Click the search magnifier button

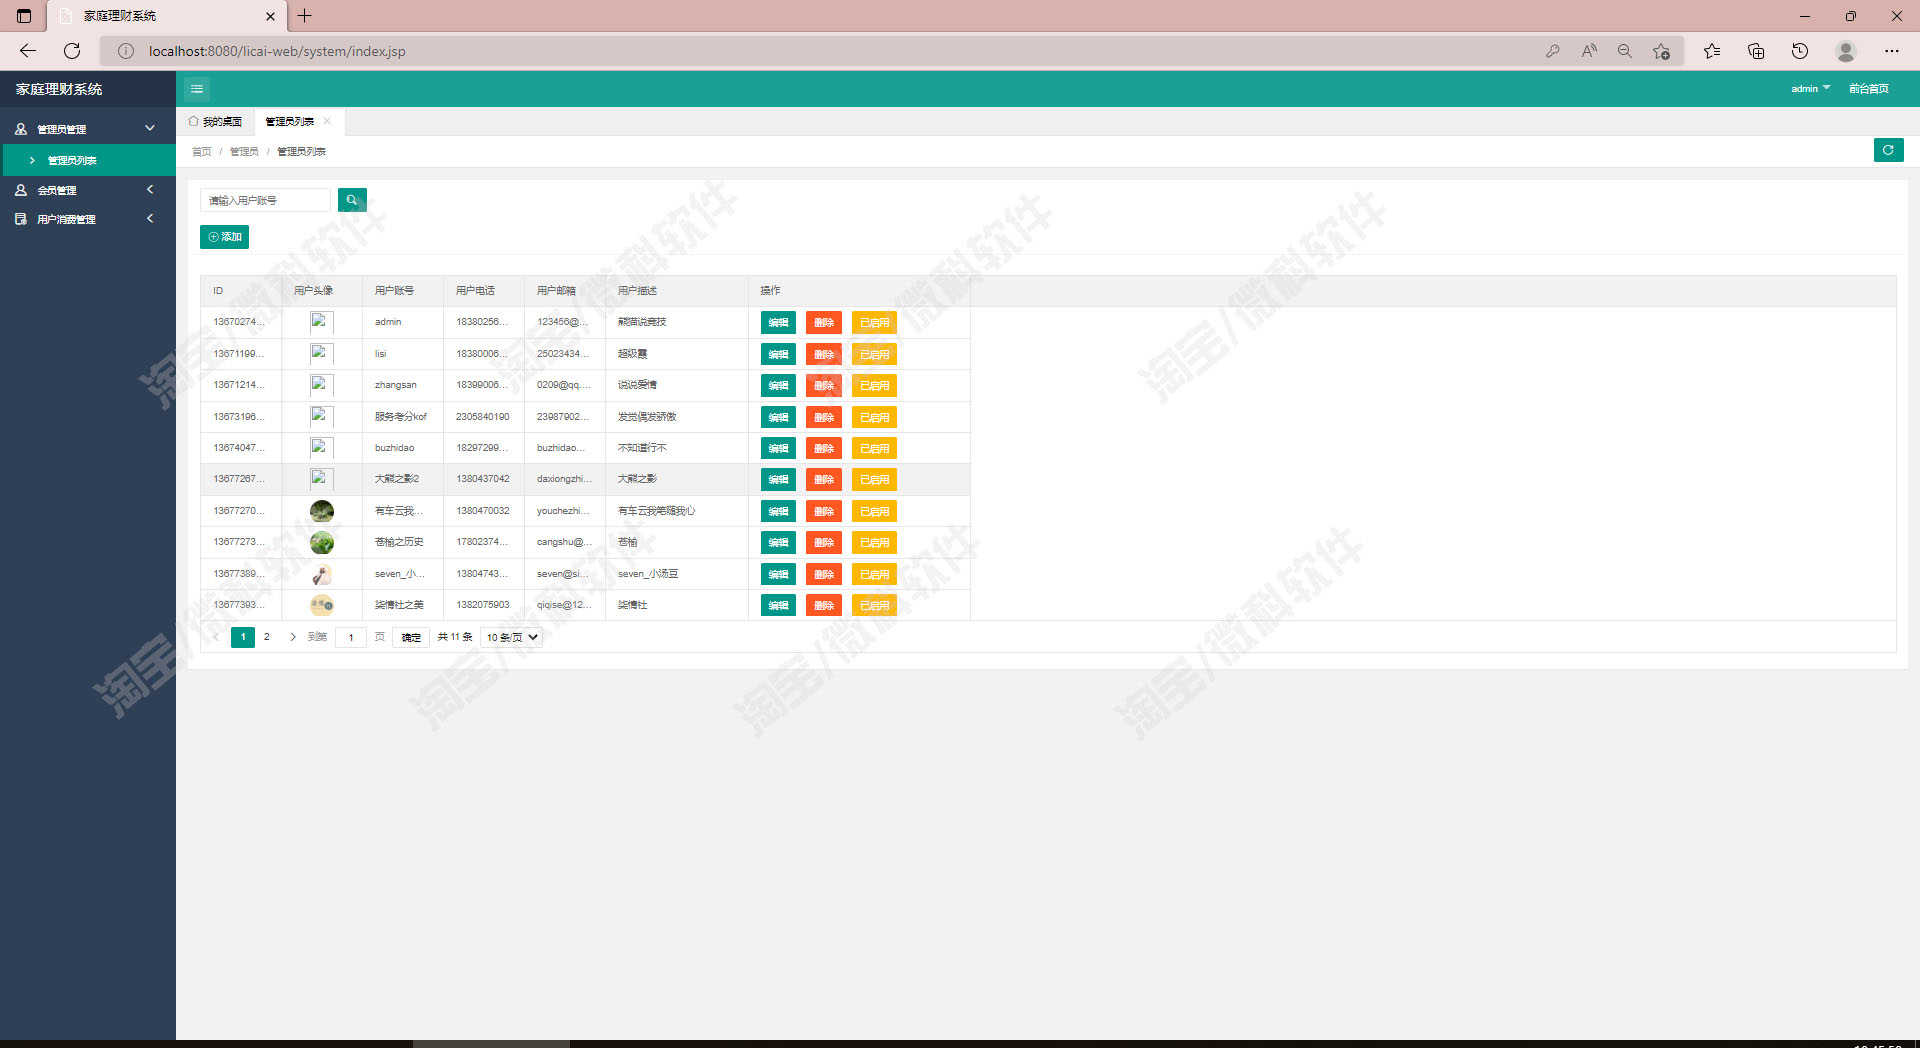(352, 200)
